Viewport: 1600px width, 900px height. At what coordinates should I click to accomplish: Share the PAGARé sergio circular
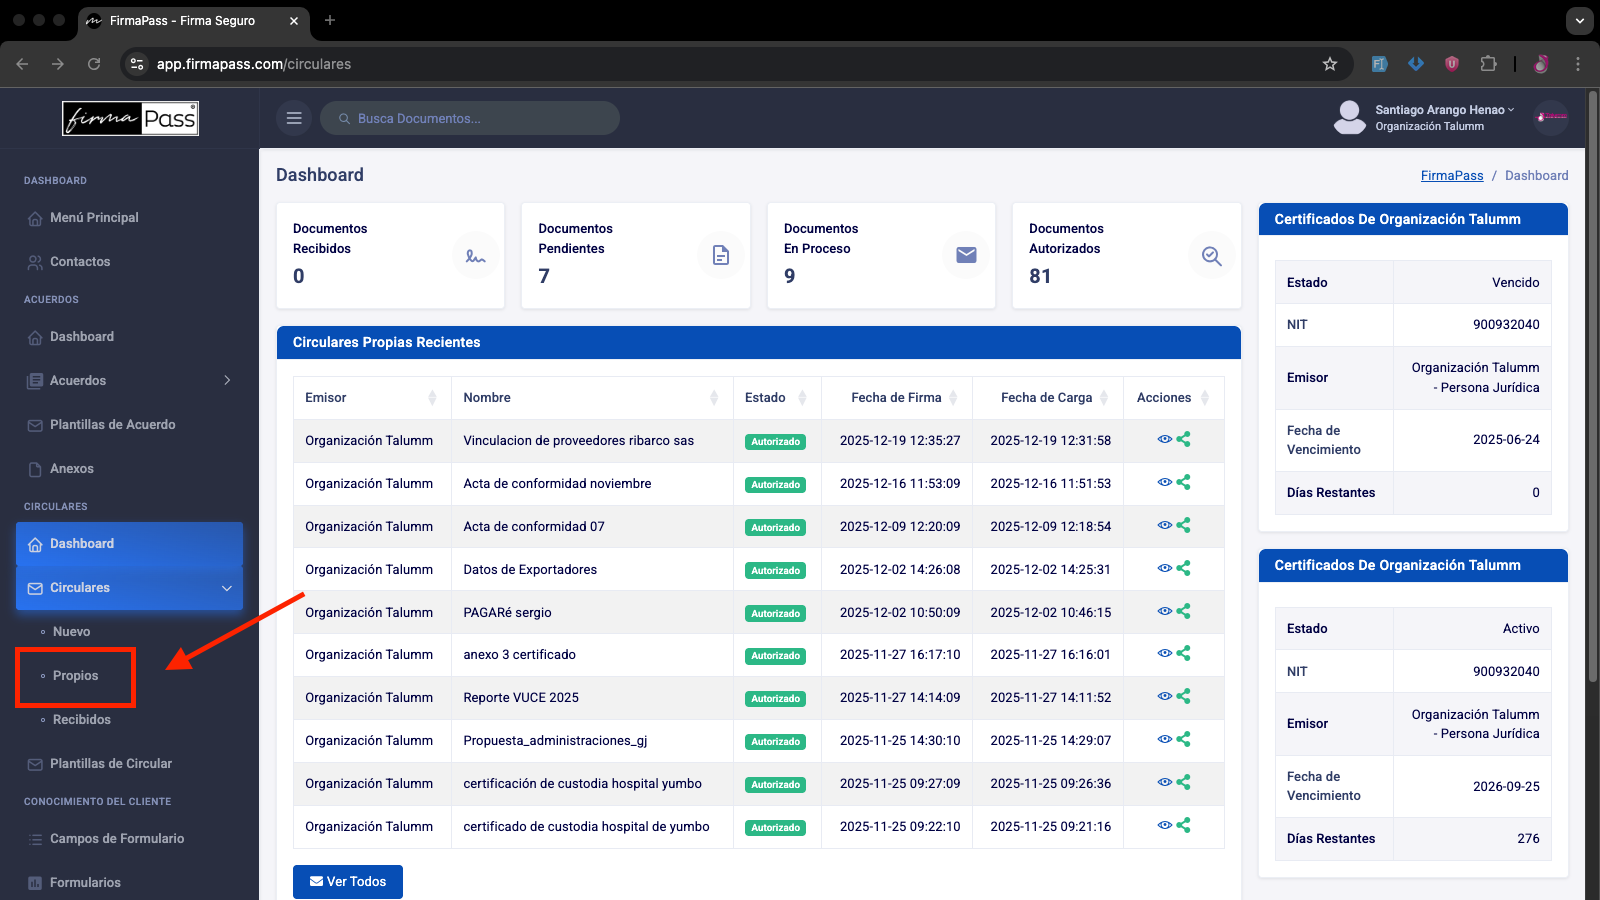(1184, 611)
